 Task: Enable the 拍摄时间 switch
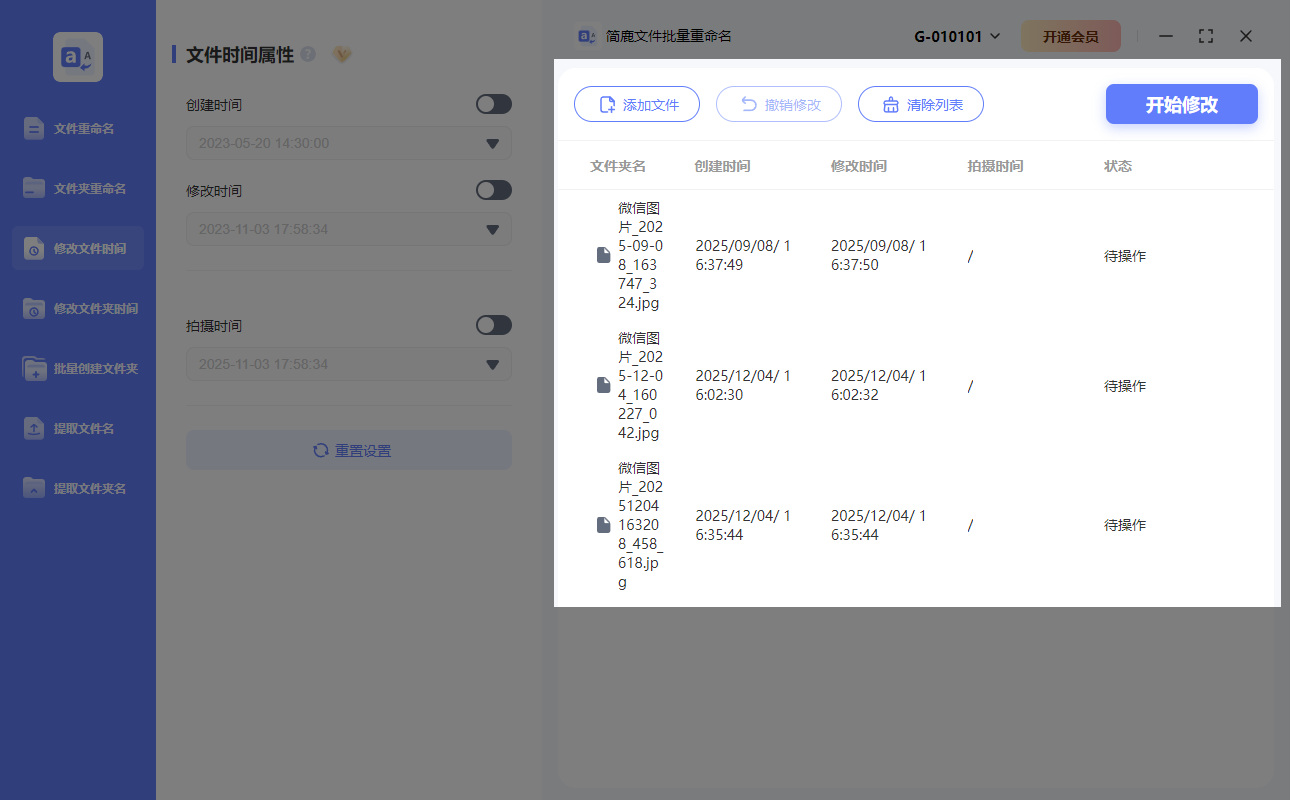tap(493, 325)
